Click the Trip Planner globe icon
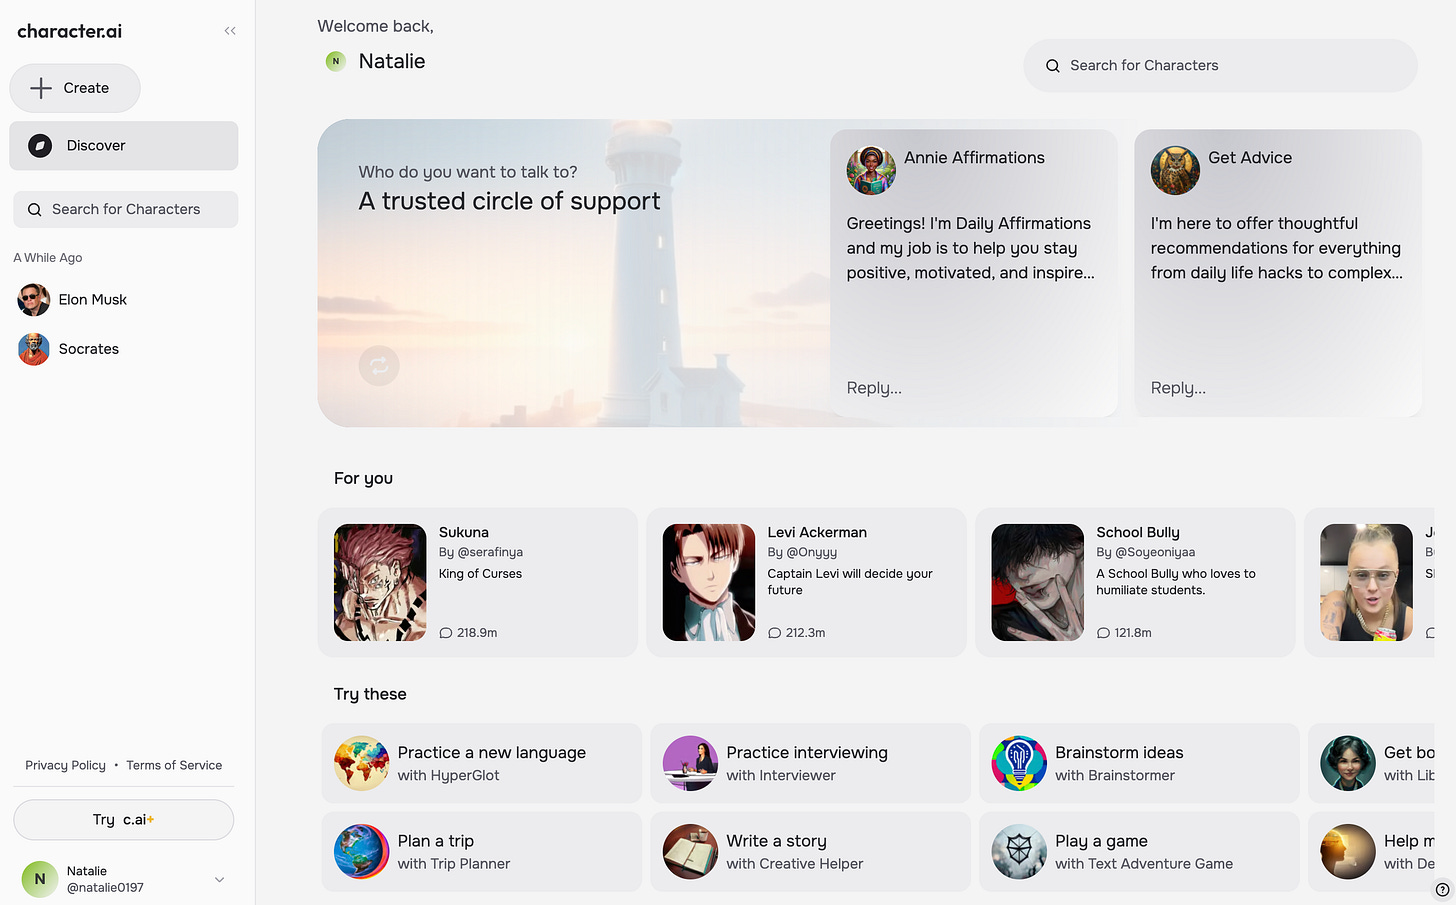 tap(362, 851)
